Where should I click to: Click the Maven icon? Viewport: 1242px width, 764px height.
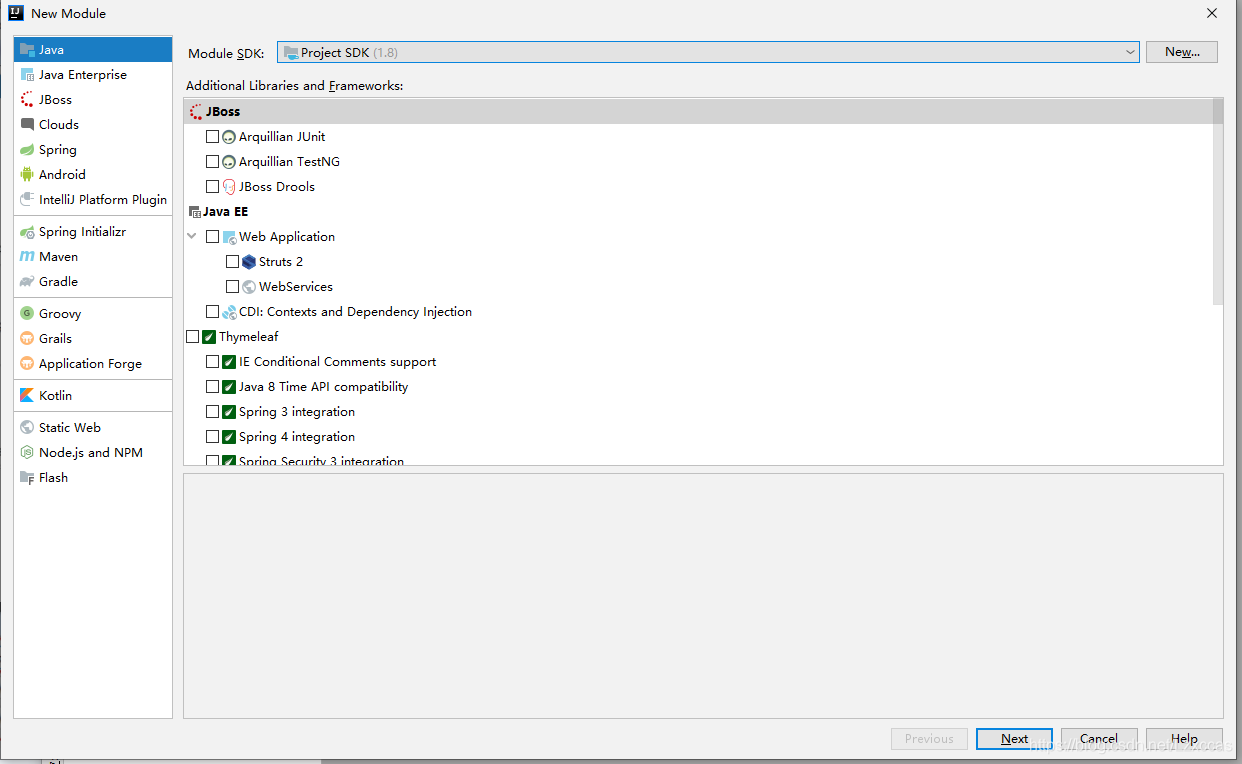27,256
